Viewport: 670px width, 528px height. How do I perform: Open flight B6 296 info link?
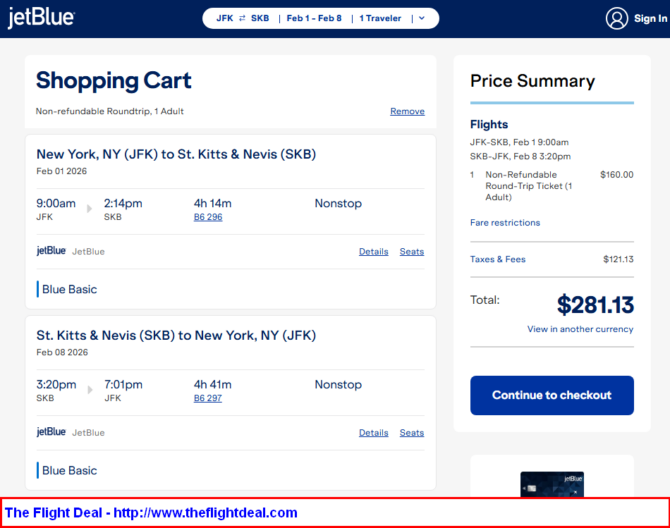(208, 217)
